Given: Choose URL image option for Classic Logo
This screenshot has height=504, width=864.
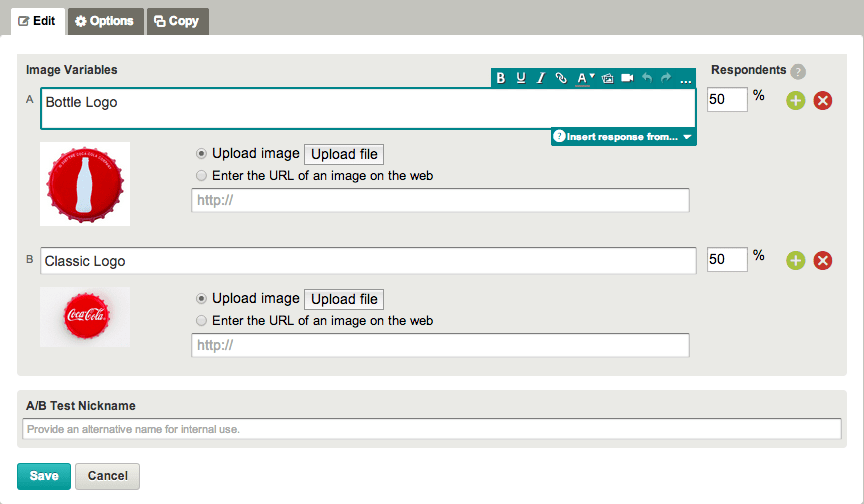Looking at the screenshot, I should (203, 321).
